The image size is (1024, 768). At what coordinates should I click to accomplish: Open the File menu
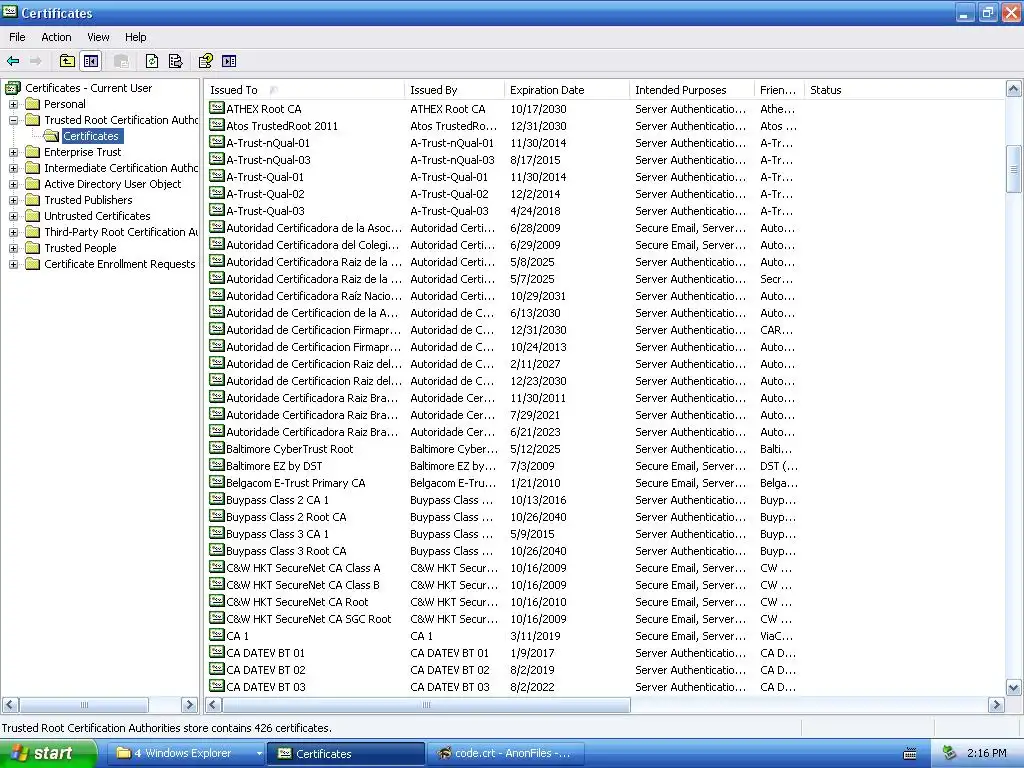(x=17, y=37)
